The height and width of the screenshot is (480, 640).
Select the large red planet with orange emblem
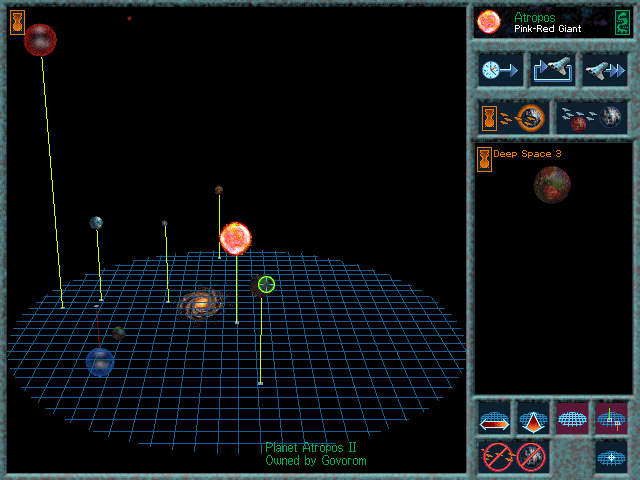40,40
